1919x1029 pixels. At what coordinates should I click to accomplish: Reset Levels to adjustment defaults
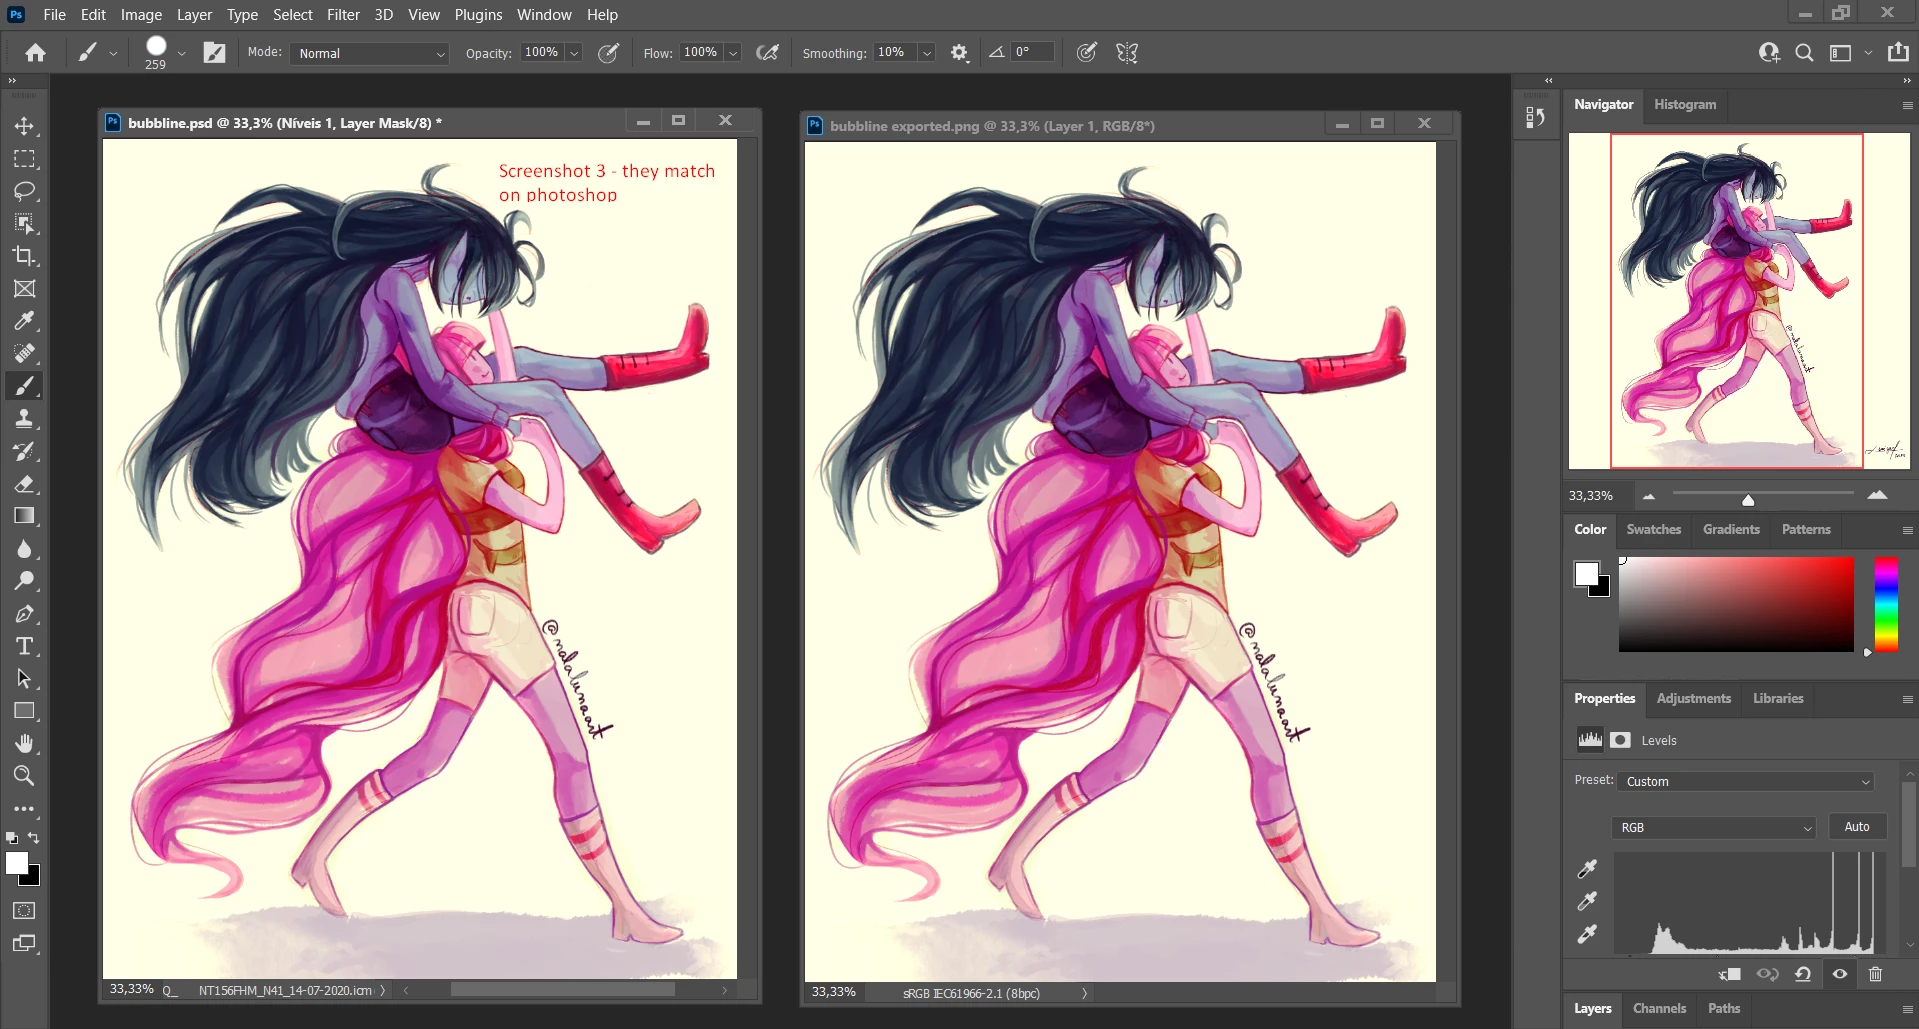tap(1803, 974)
